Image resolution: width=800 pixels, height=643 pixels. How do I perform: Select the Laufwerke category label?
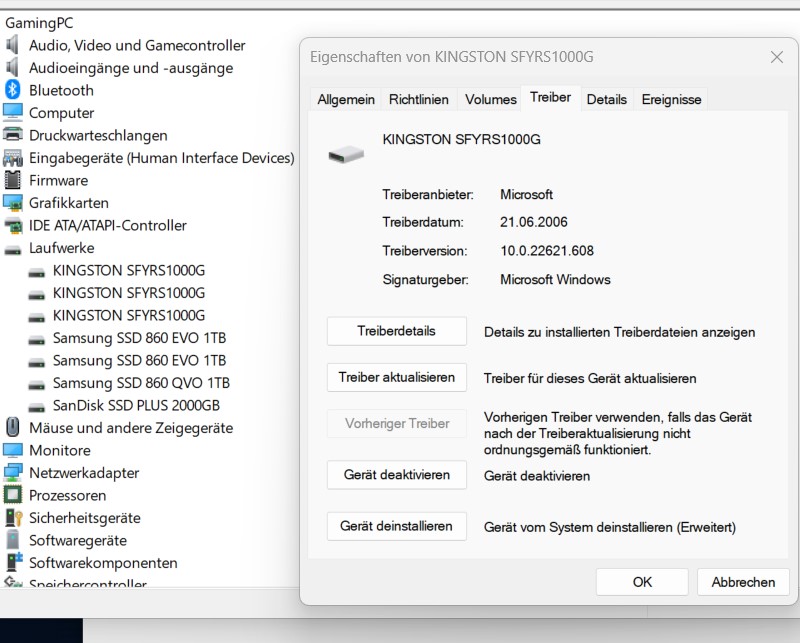61,248
